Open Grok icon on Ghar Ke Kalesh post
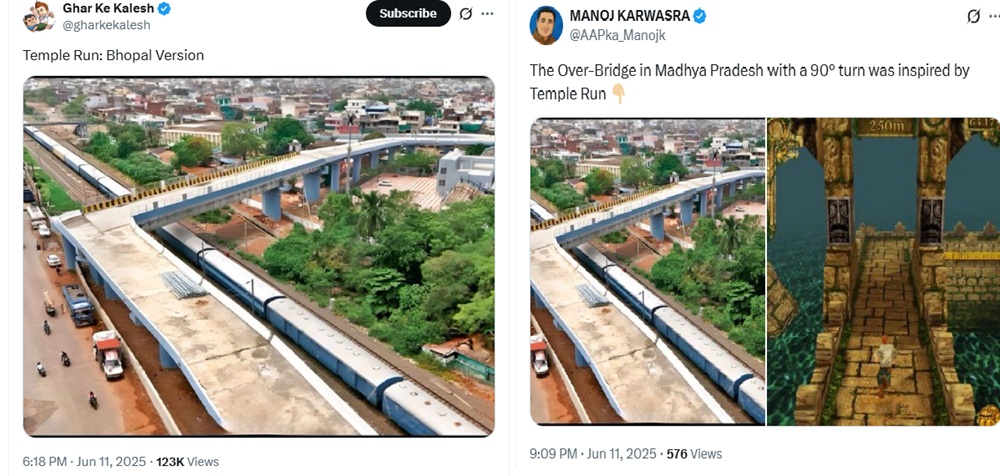This screenshot has height=476, width=1000. pyautogui.click(x=465, y=14)
